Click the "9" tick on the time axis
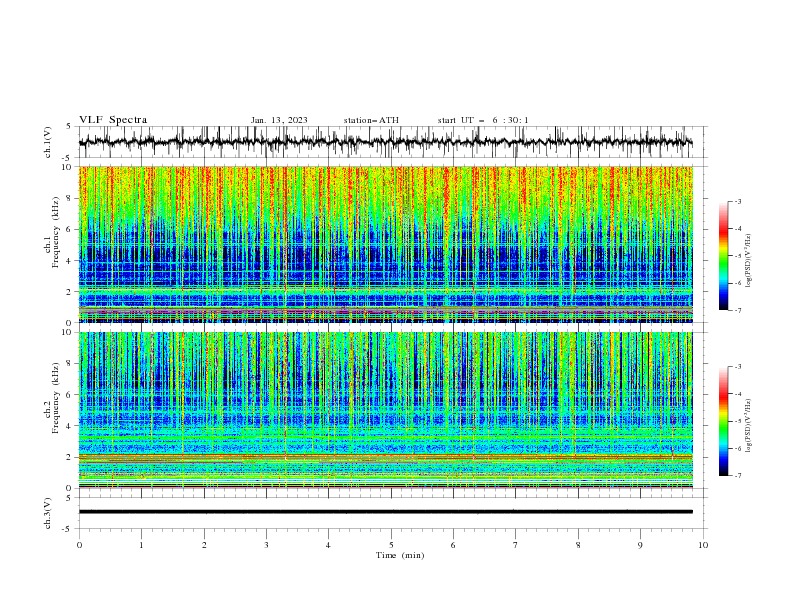This screenshot has width=792, height=612. (640, 545)
